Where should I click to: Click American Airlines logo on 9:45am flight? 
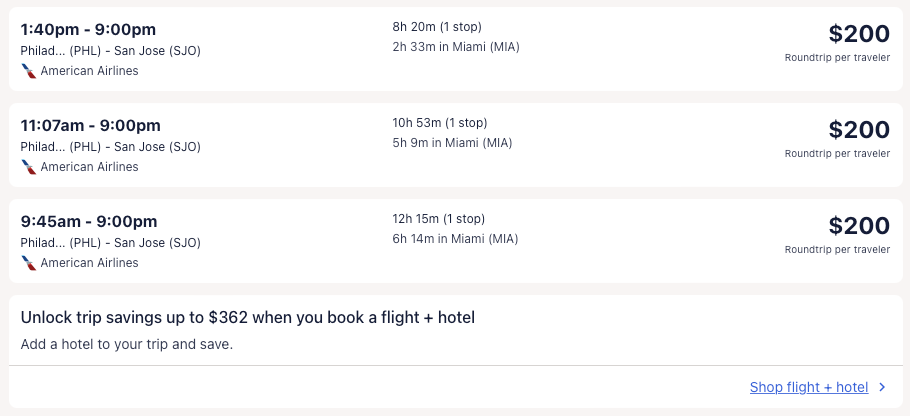tap(28, 263)
